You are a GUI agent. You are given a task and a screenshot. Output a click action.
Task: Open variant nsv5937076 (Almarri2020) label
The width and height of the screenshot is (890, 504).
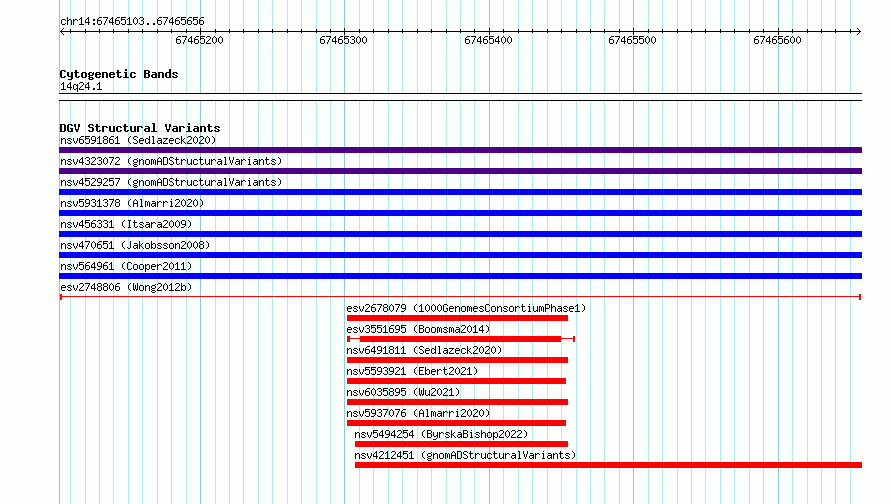click(418, 413)
